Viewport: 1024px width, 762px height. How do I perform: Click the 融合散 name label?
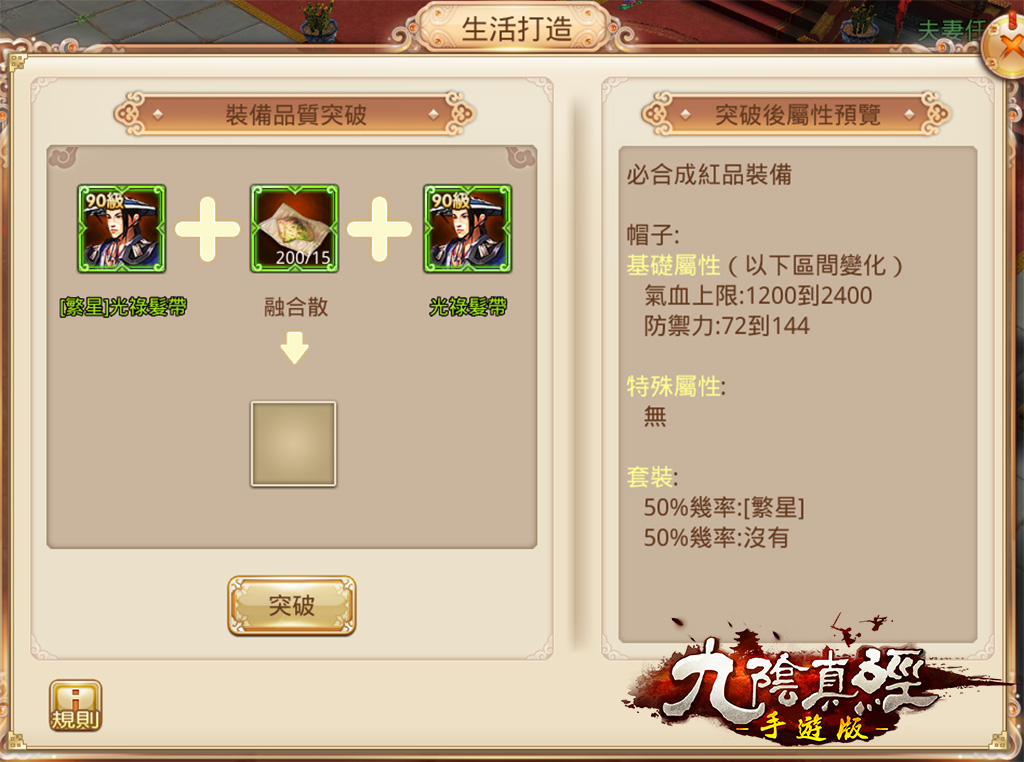click(x=296, y=306)
